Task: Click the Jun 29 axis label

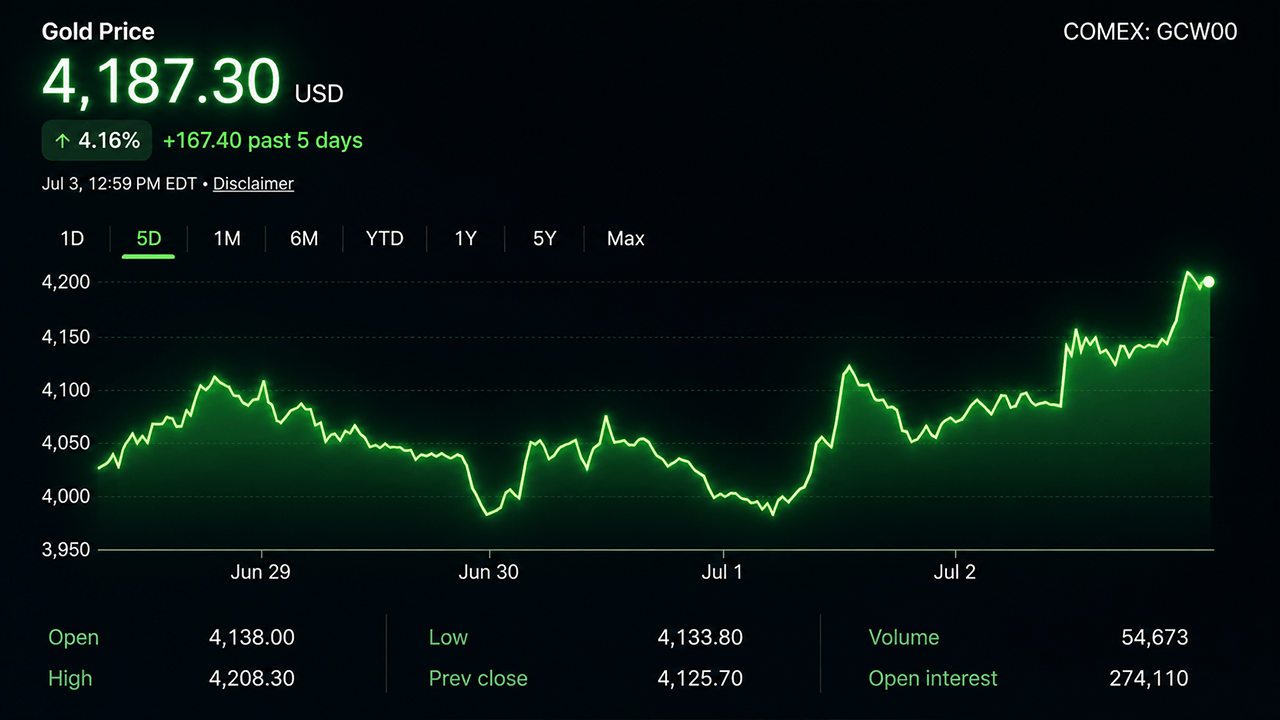Action: (260, 572)
